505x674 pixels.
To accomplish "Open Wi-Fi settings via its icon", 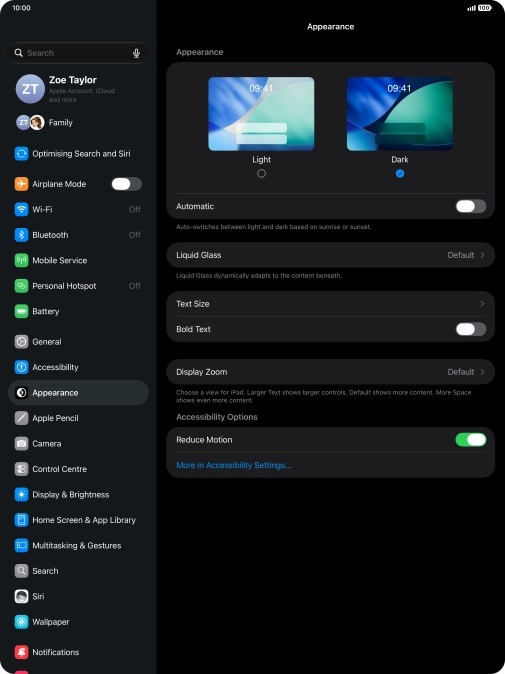I will pos(21,209).
